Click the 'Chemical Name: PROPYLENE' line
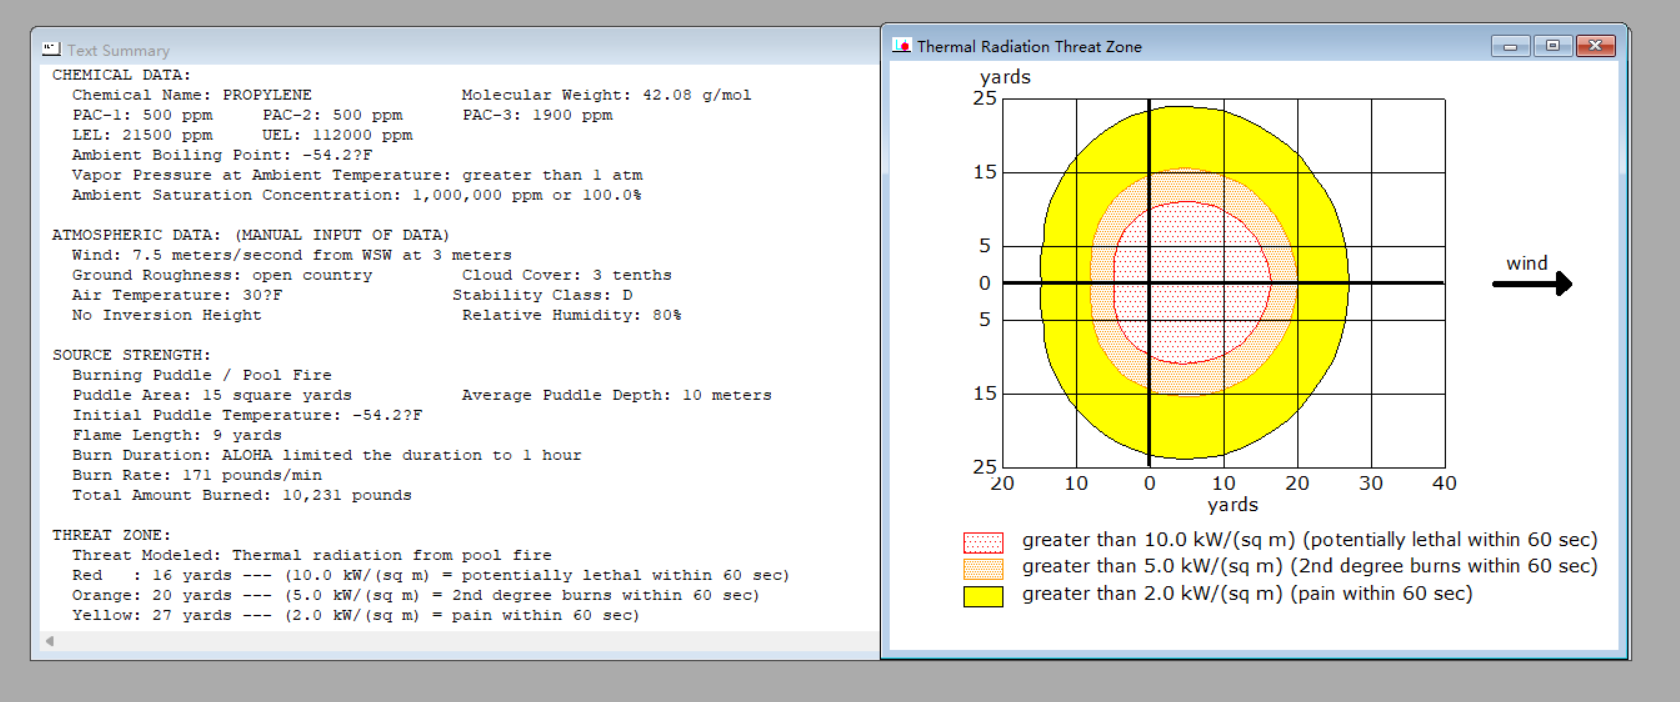This screenshot has width=1680, height=702. [192, 95]
